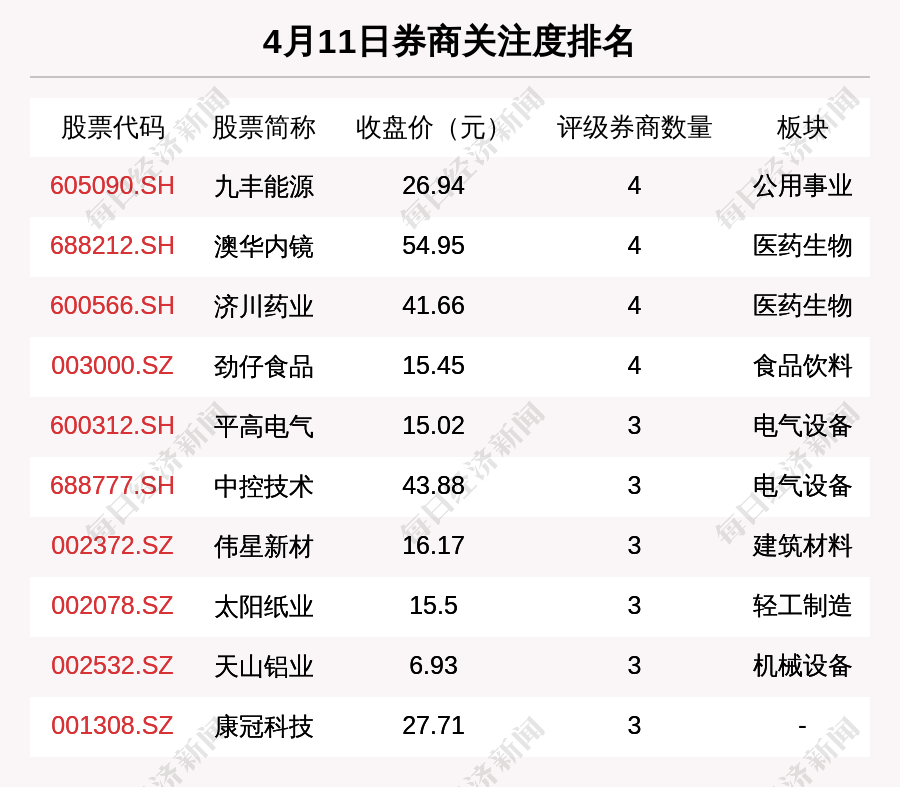Click the title 4月11日券商关注度排名
This screenshot has height=787, width=900.
coord(448,42)
